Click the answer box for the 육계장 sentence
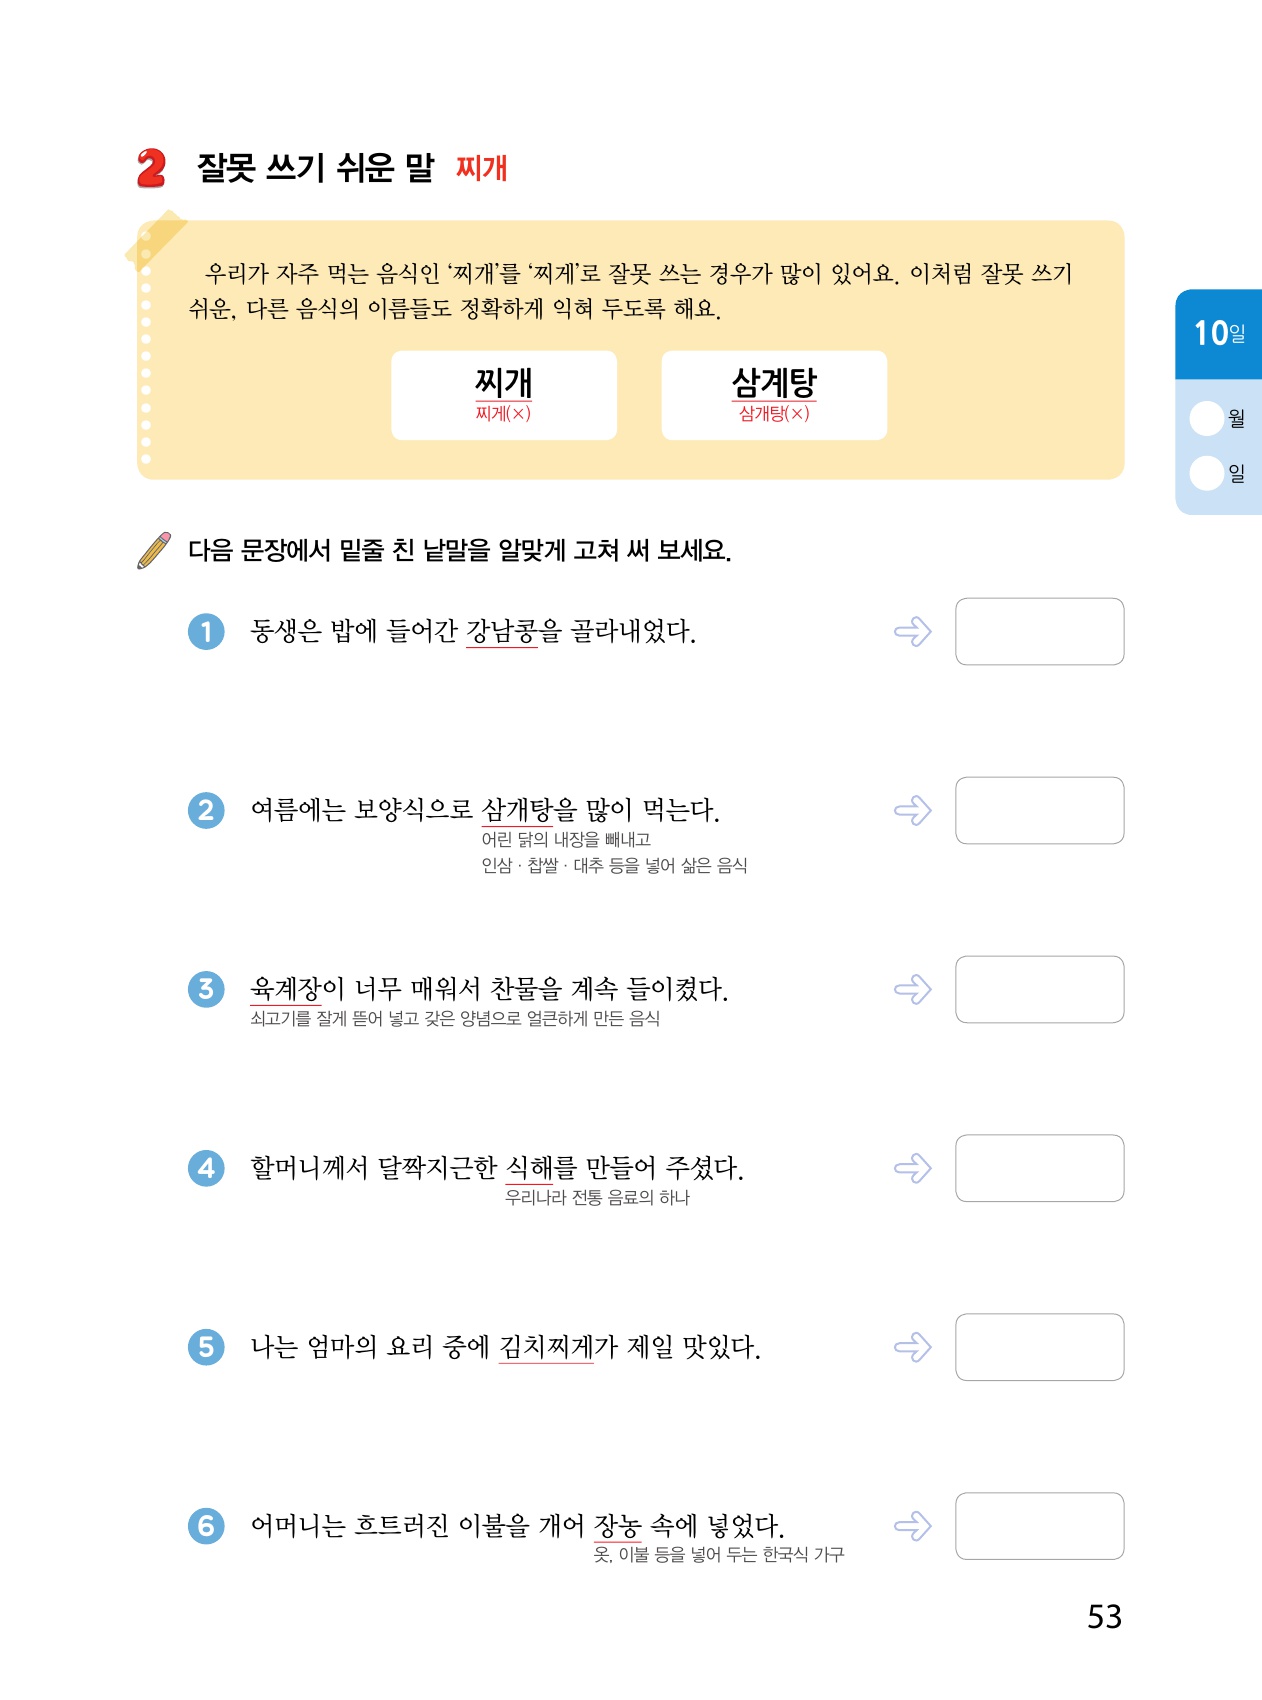 (1039, 989)
